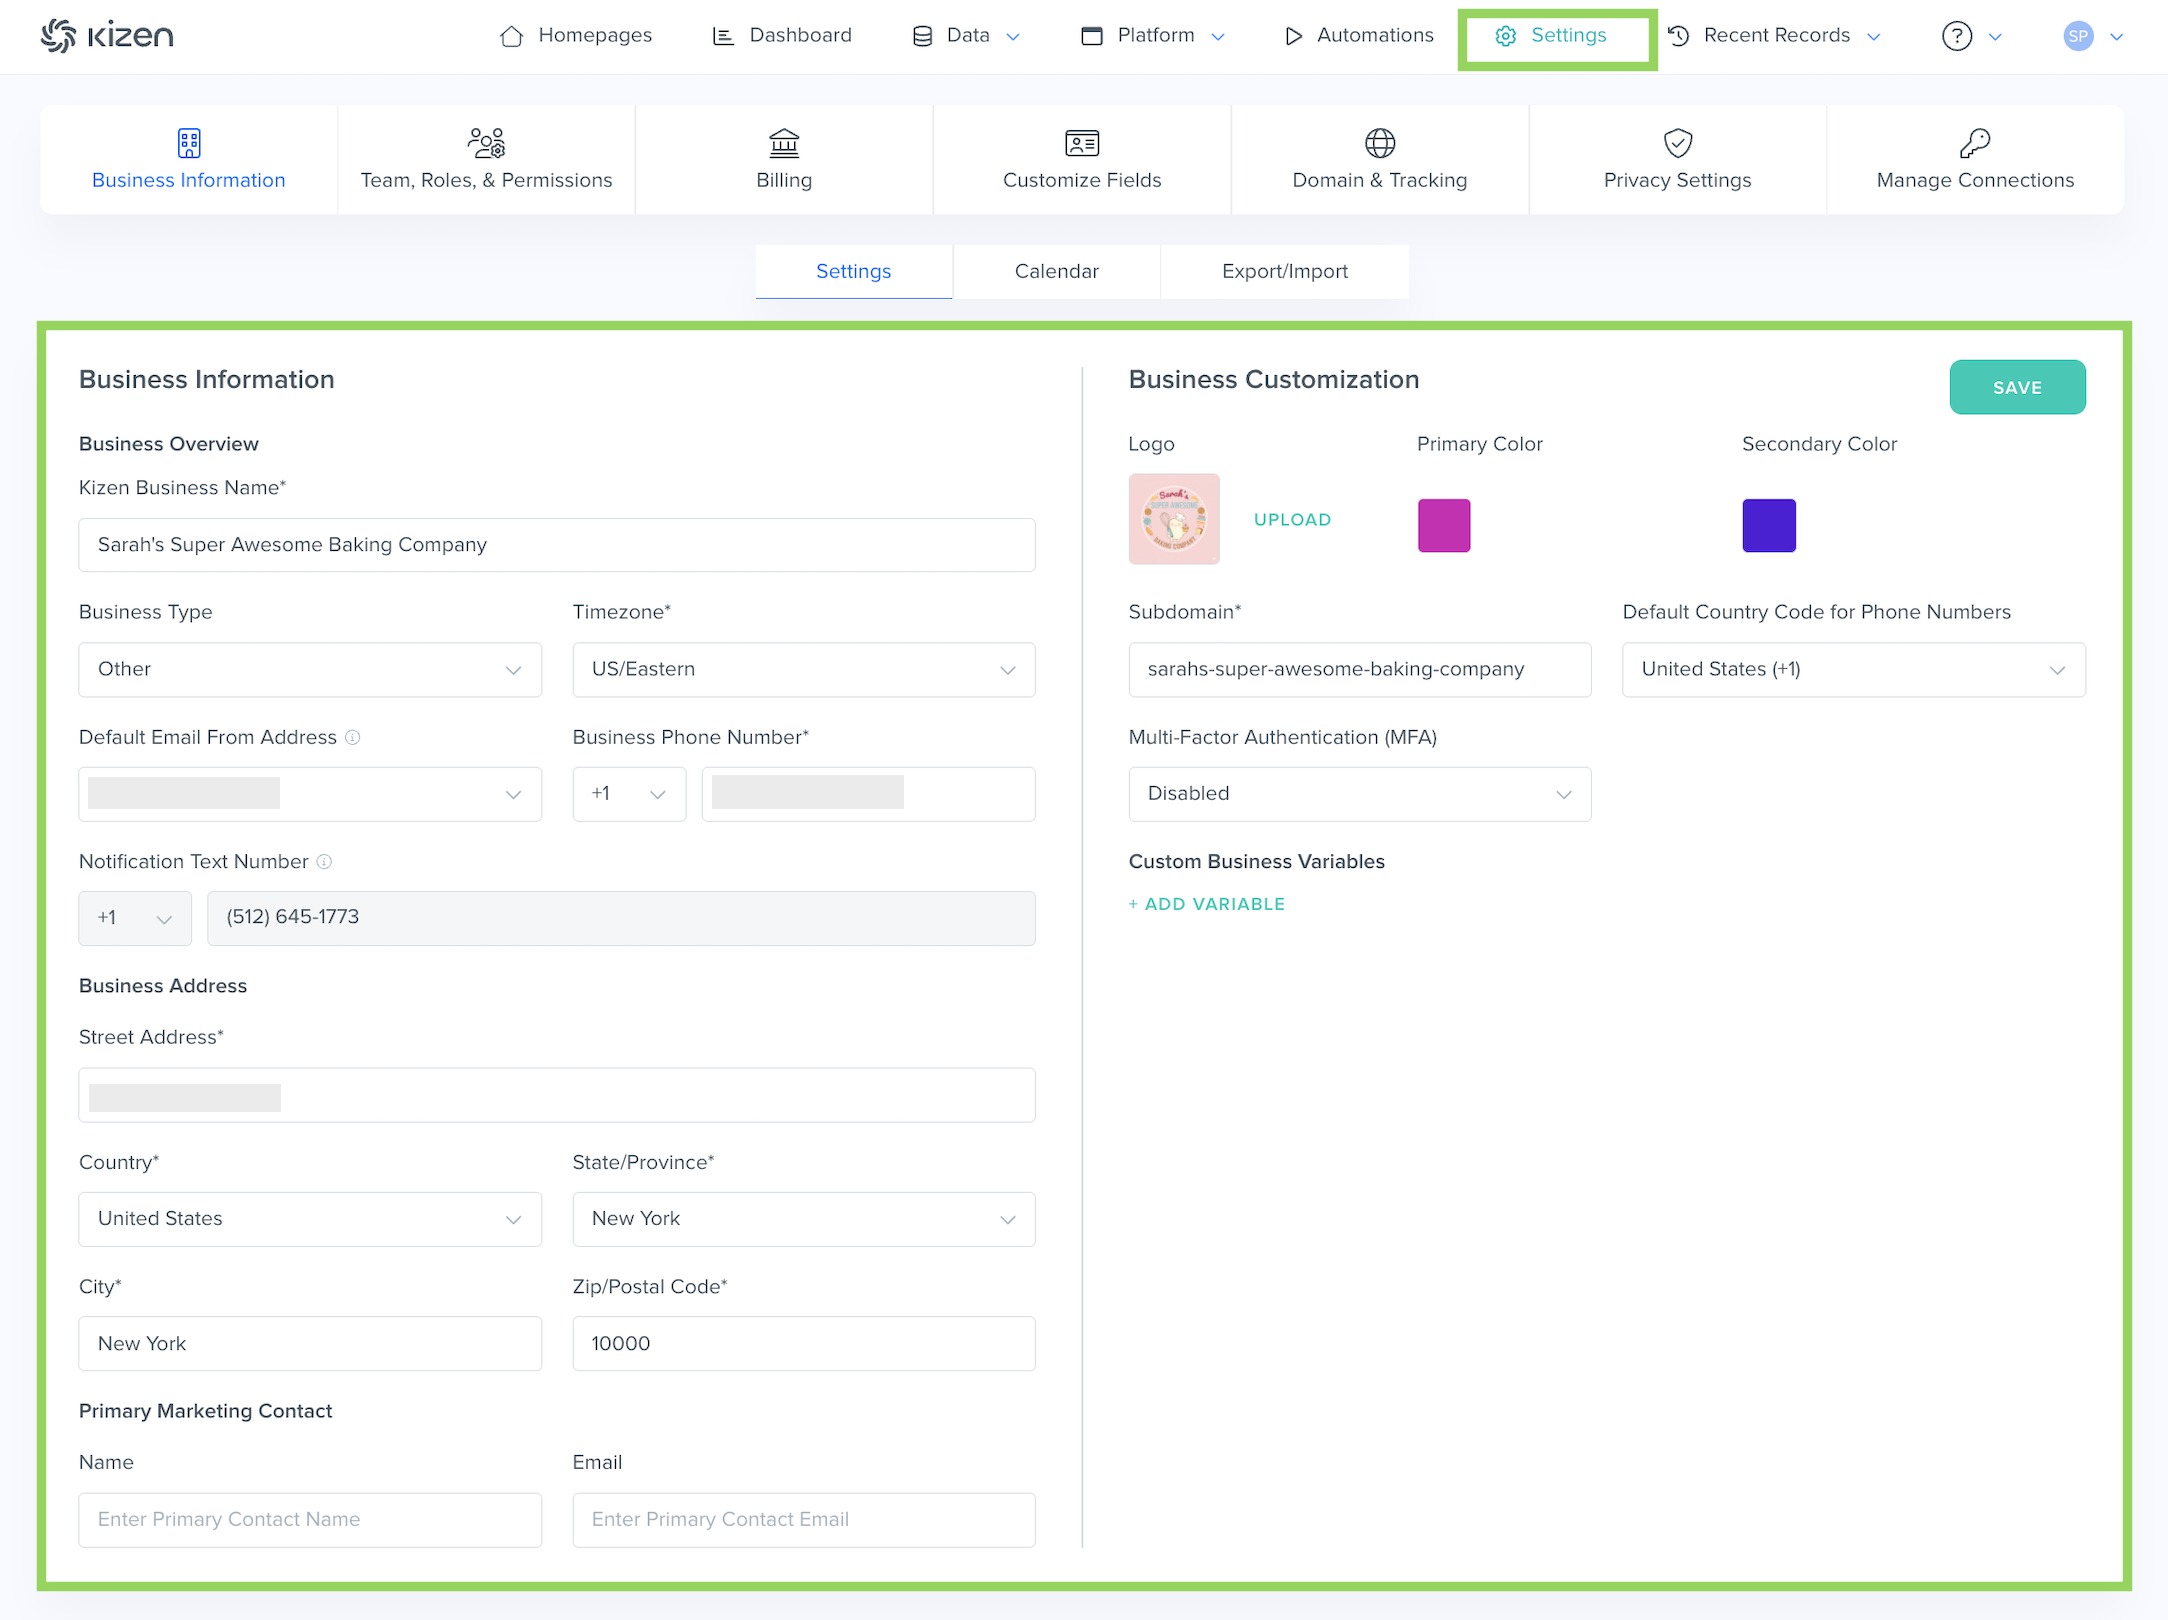Open Customize Fields card icon

pos(1081,143)
